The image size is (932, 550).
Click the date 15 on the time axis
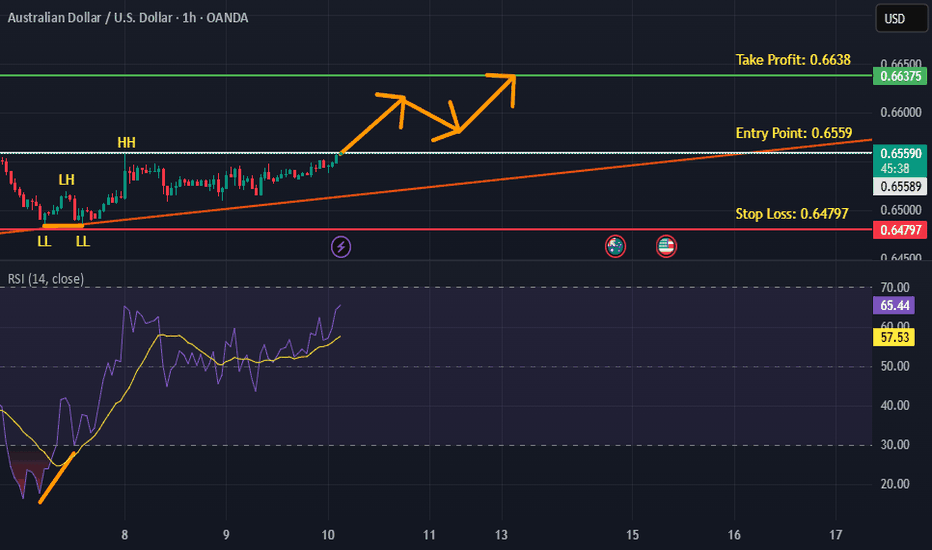[x=632, y=535]
